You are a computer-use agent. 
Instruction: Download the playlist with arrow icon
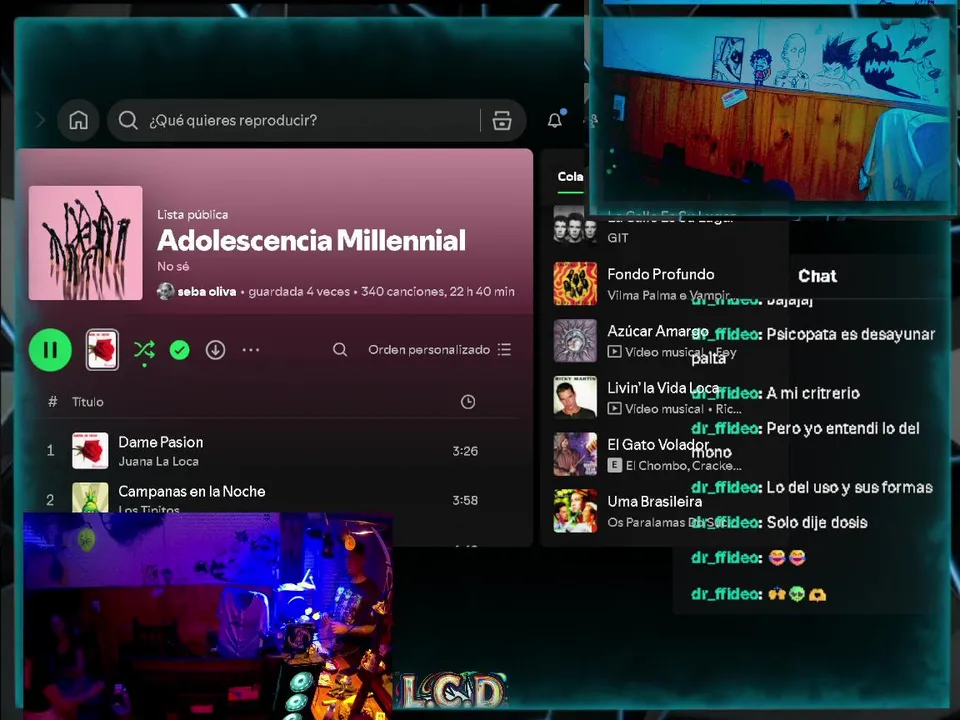pos(215,350)
